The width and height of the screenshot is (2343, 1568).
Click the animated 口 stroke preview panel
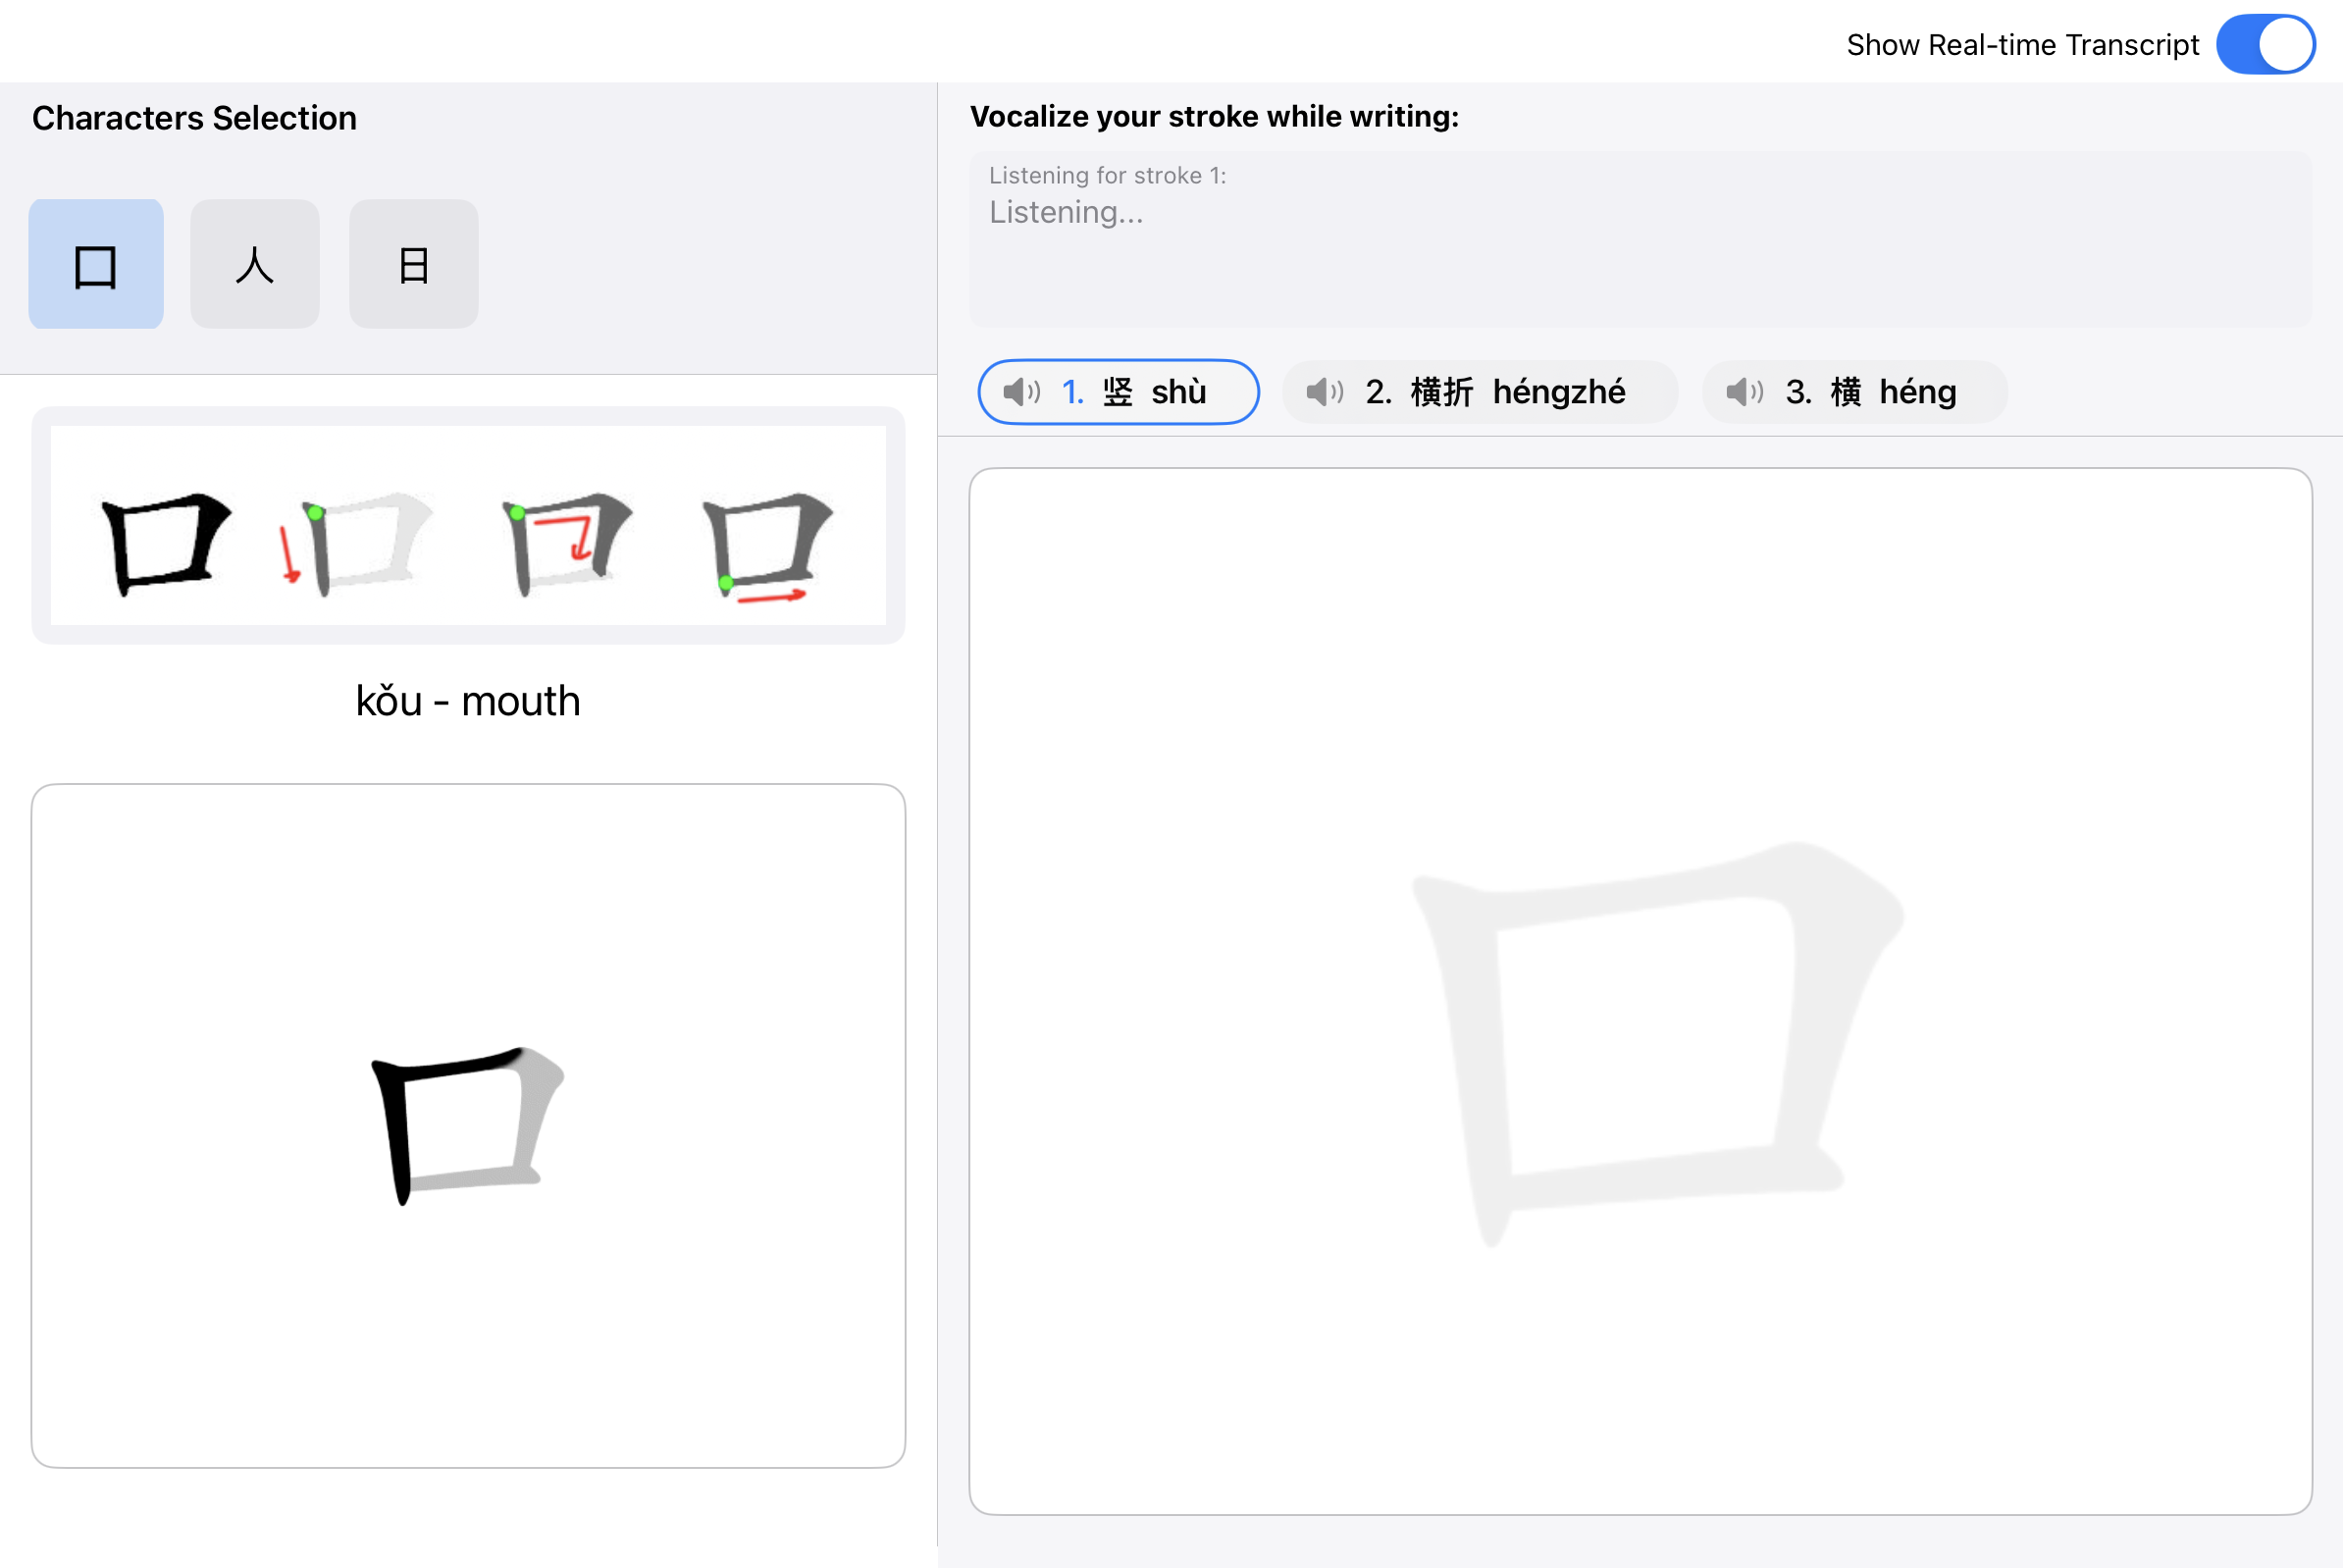(468, 1125)
